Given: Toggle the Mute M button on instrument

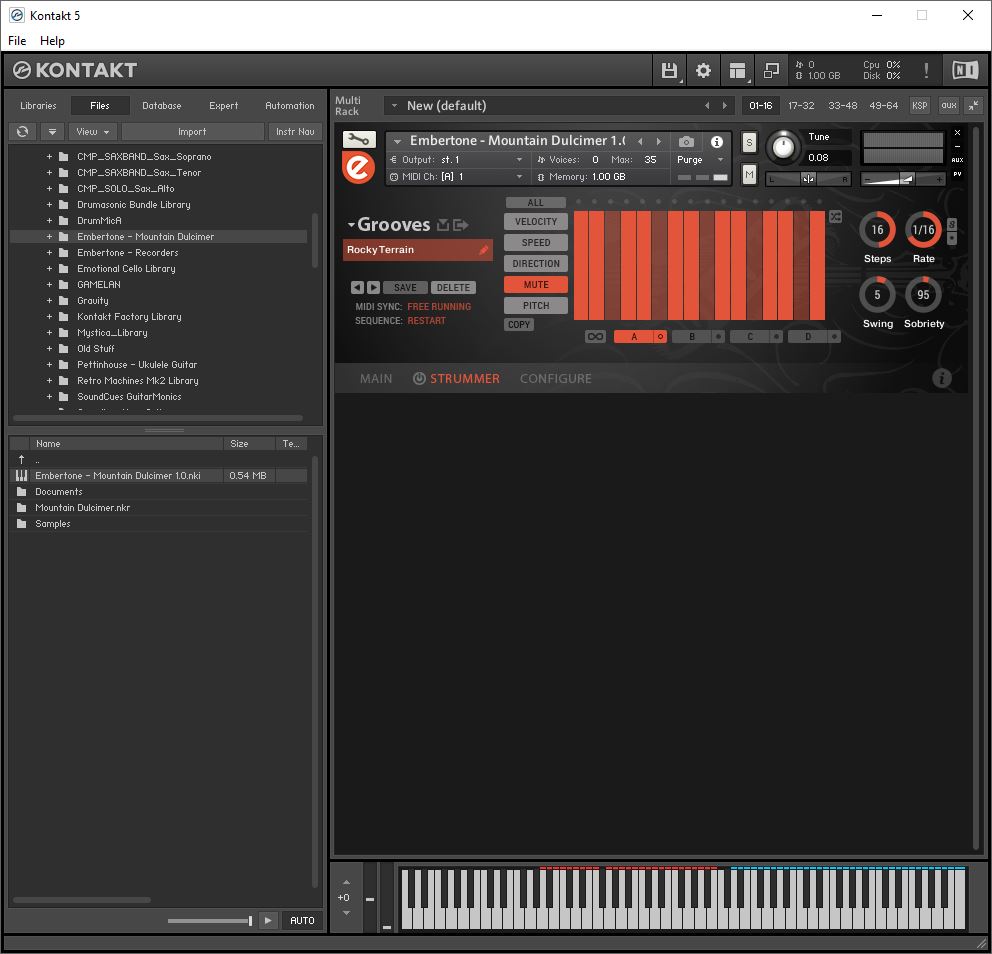Looking at the screenshot, I should [749, 174].
